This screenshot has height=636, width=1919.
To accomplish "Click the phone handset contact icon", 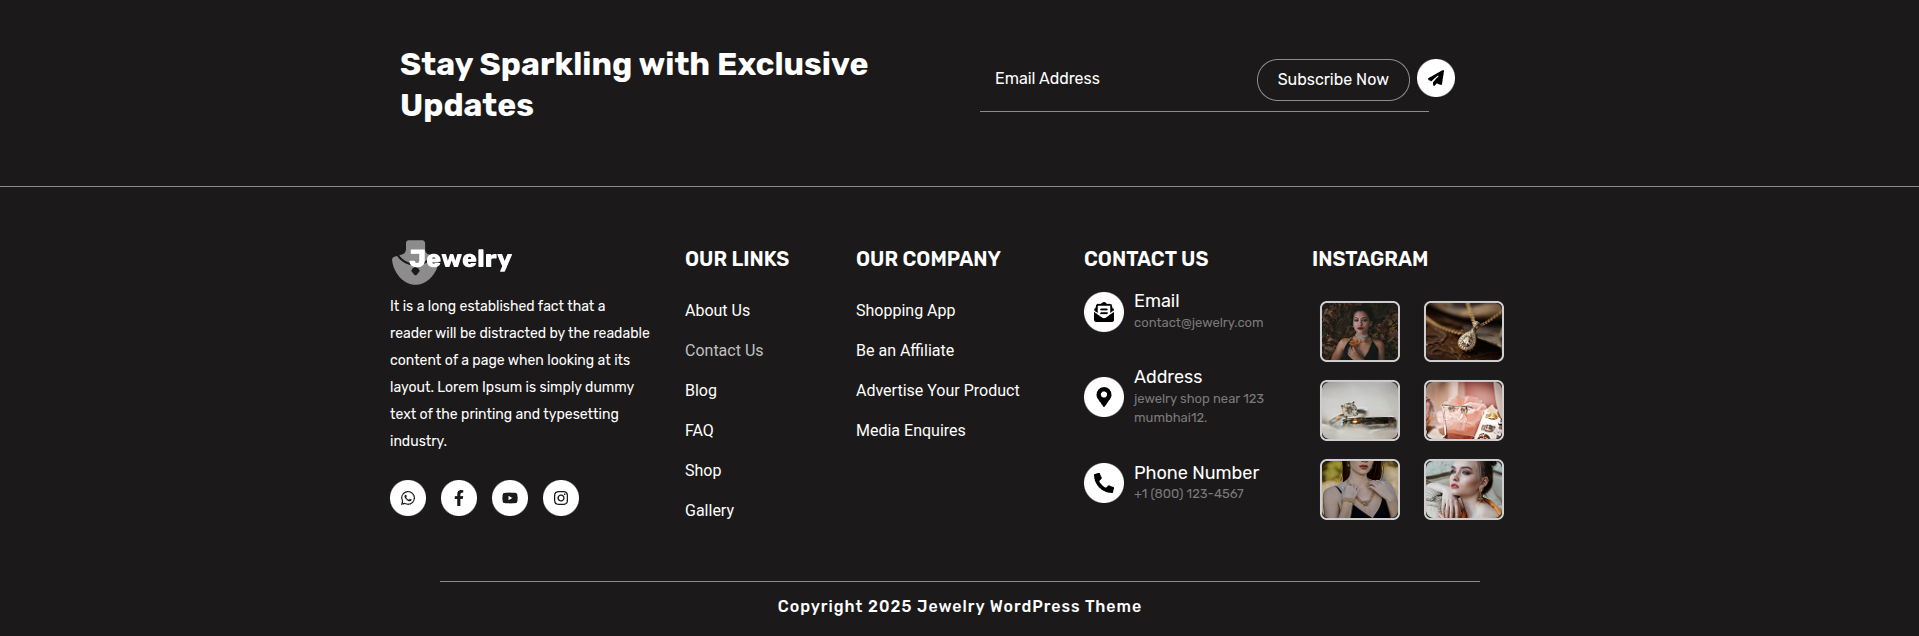I will (1104, 483).
